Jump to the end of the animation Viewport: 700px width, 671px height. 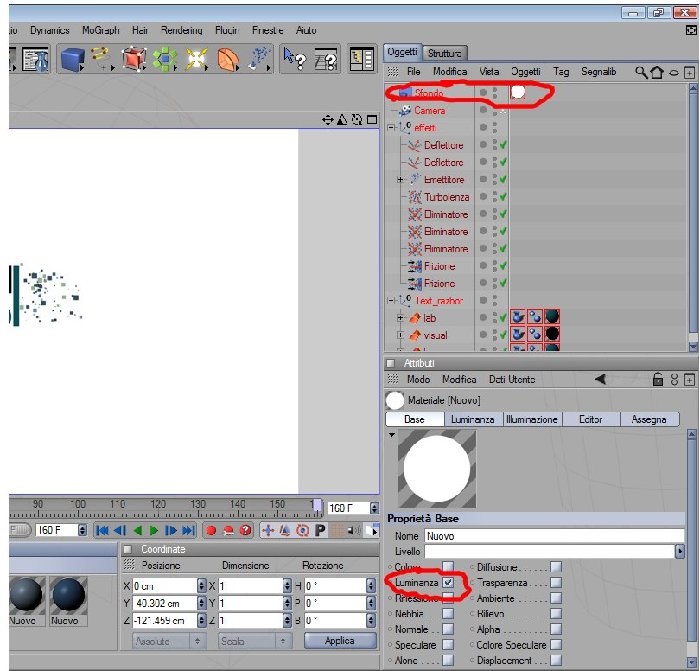pyautogui.click(x=189, y=530)
